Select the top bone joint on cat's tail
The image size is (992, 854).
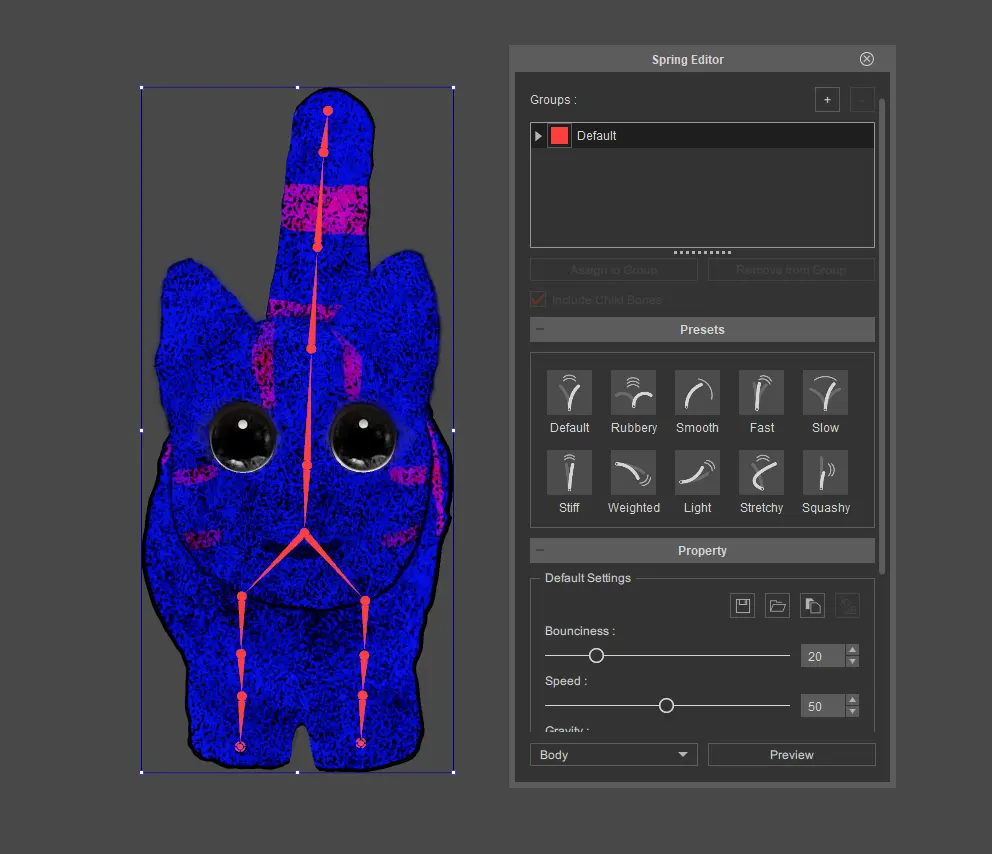pos(328,111)
